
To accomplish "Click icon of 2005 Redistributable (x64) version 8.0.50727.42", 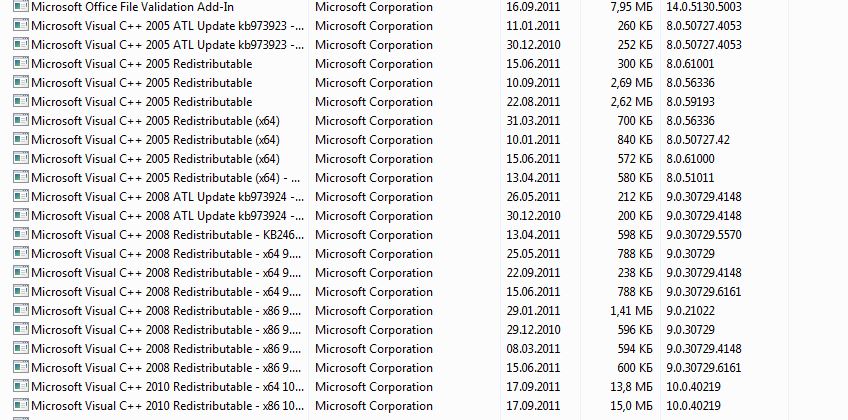I will point(20,140).
